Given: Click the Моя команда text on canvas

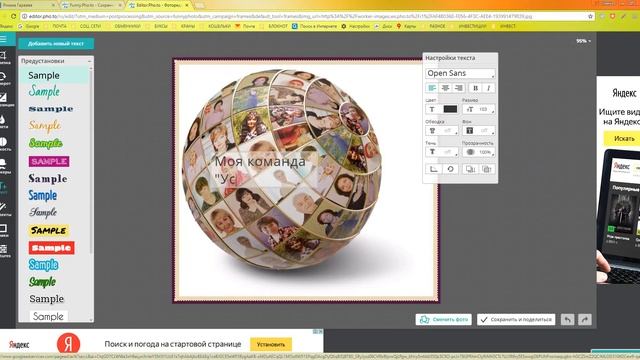Looking at the screenshot, I should (x=260, y=162).
